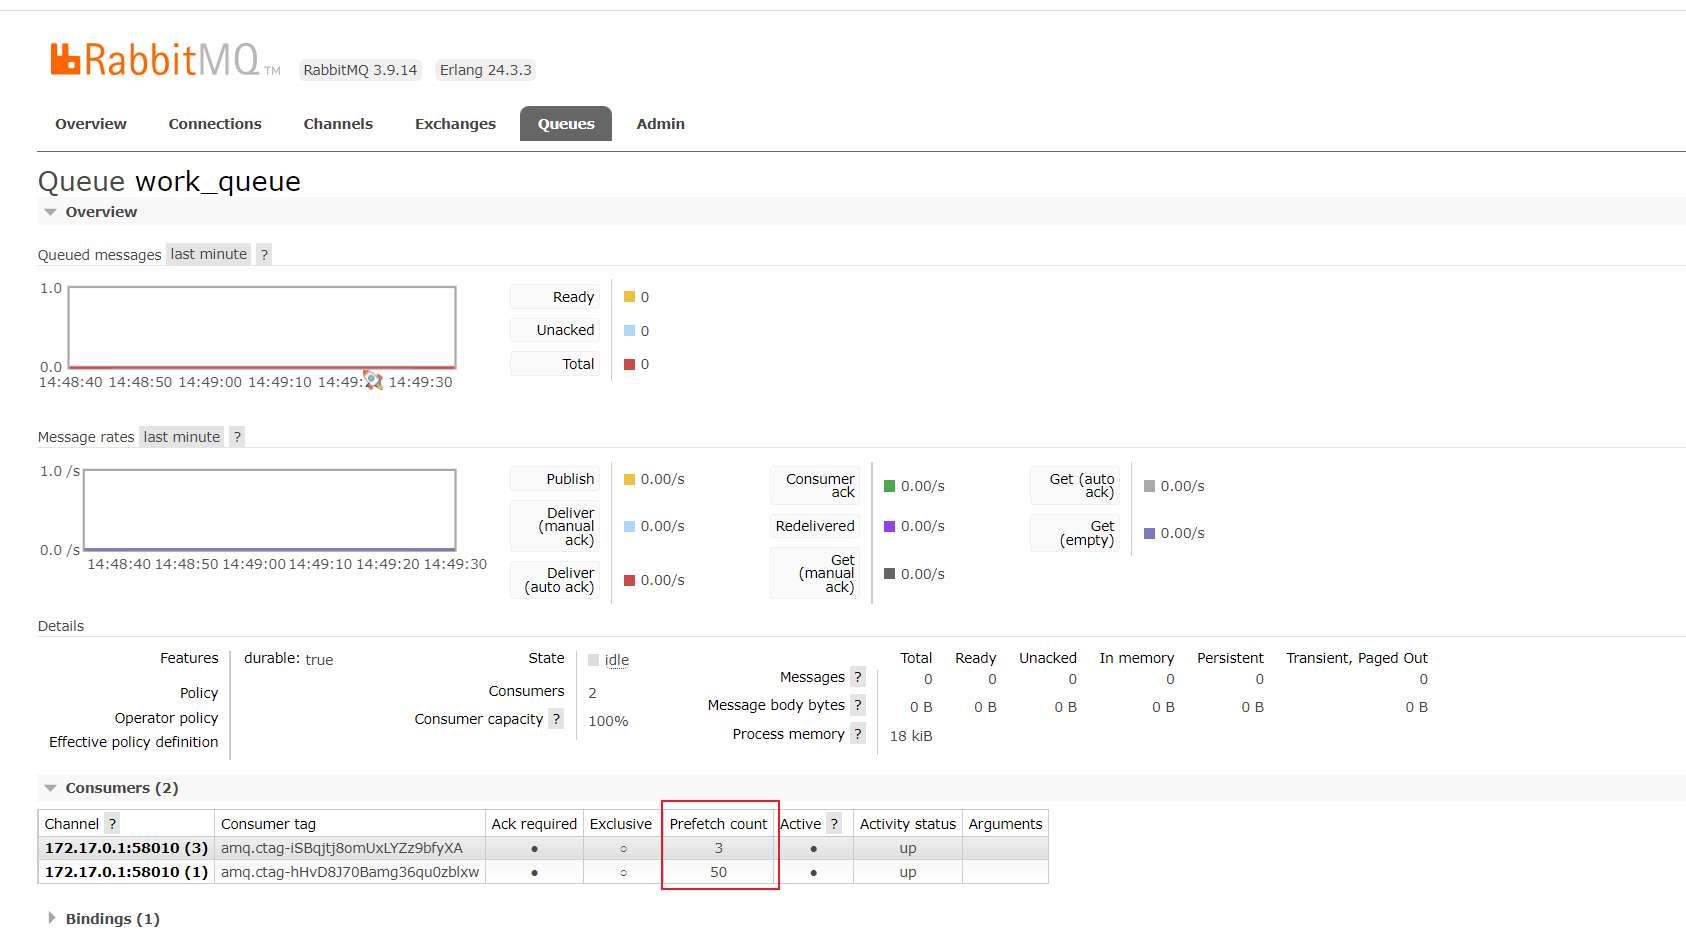Click the durable: true feature
Viewport: 1686px width, 947px height.
tap(289, 659)
